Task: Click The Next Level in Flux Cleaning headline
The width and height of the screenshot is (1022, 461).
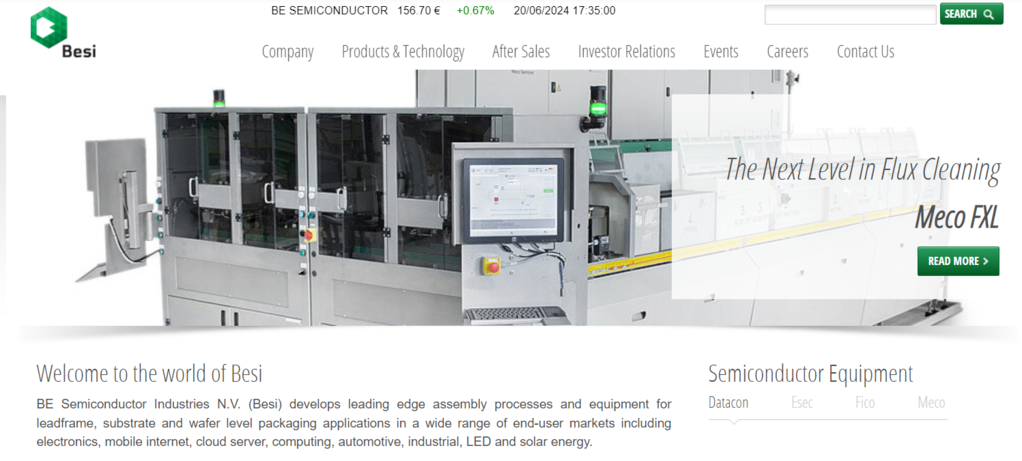Action: click(x=862, y=170)
